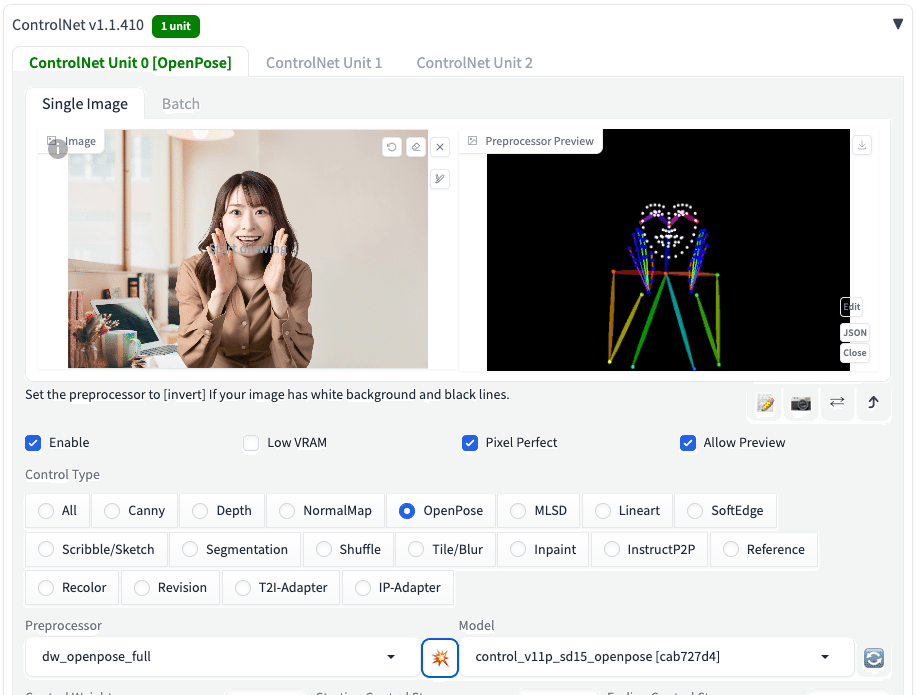916x695 pixels.
Task: Open the Preprocessor dropdown dw_openpose_full
Action: pyautogui.click(x=222, y=657)
